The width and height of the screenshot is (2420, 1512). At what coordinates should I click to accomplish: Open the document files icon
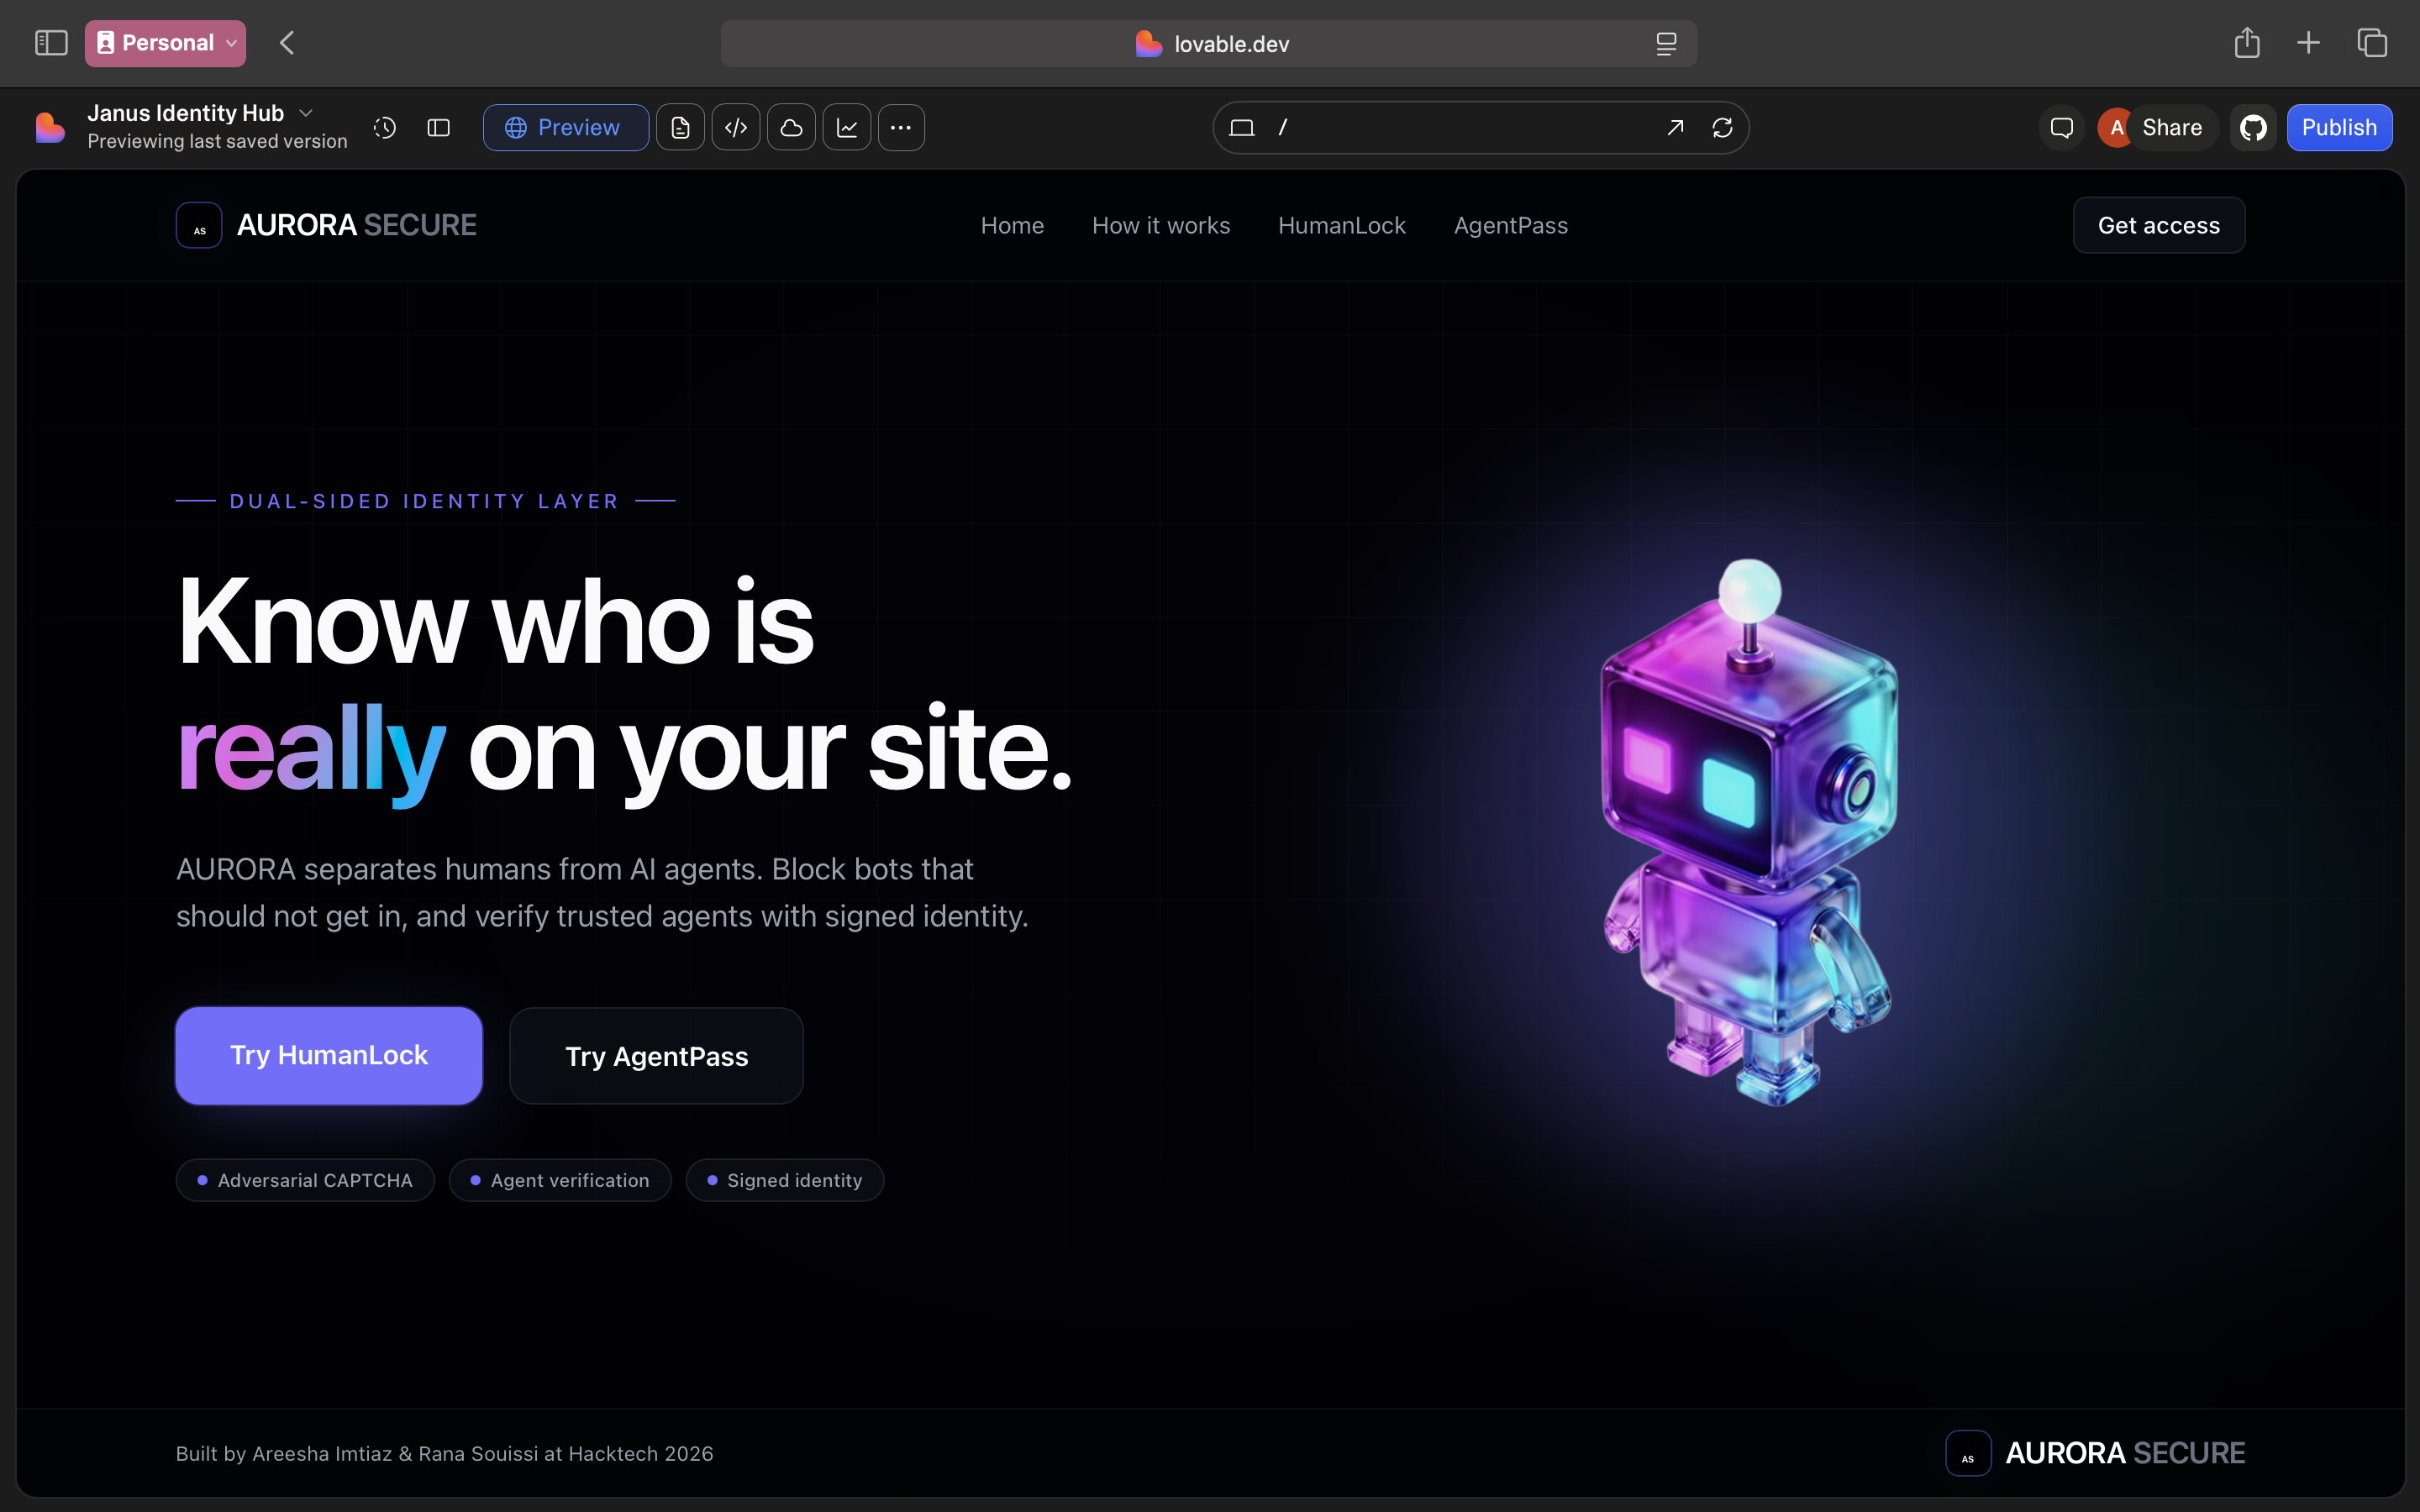click(680, 128)
